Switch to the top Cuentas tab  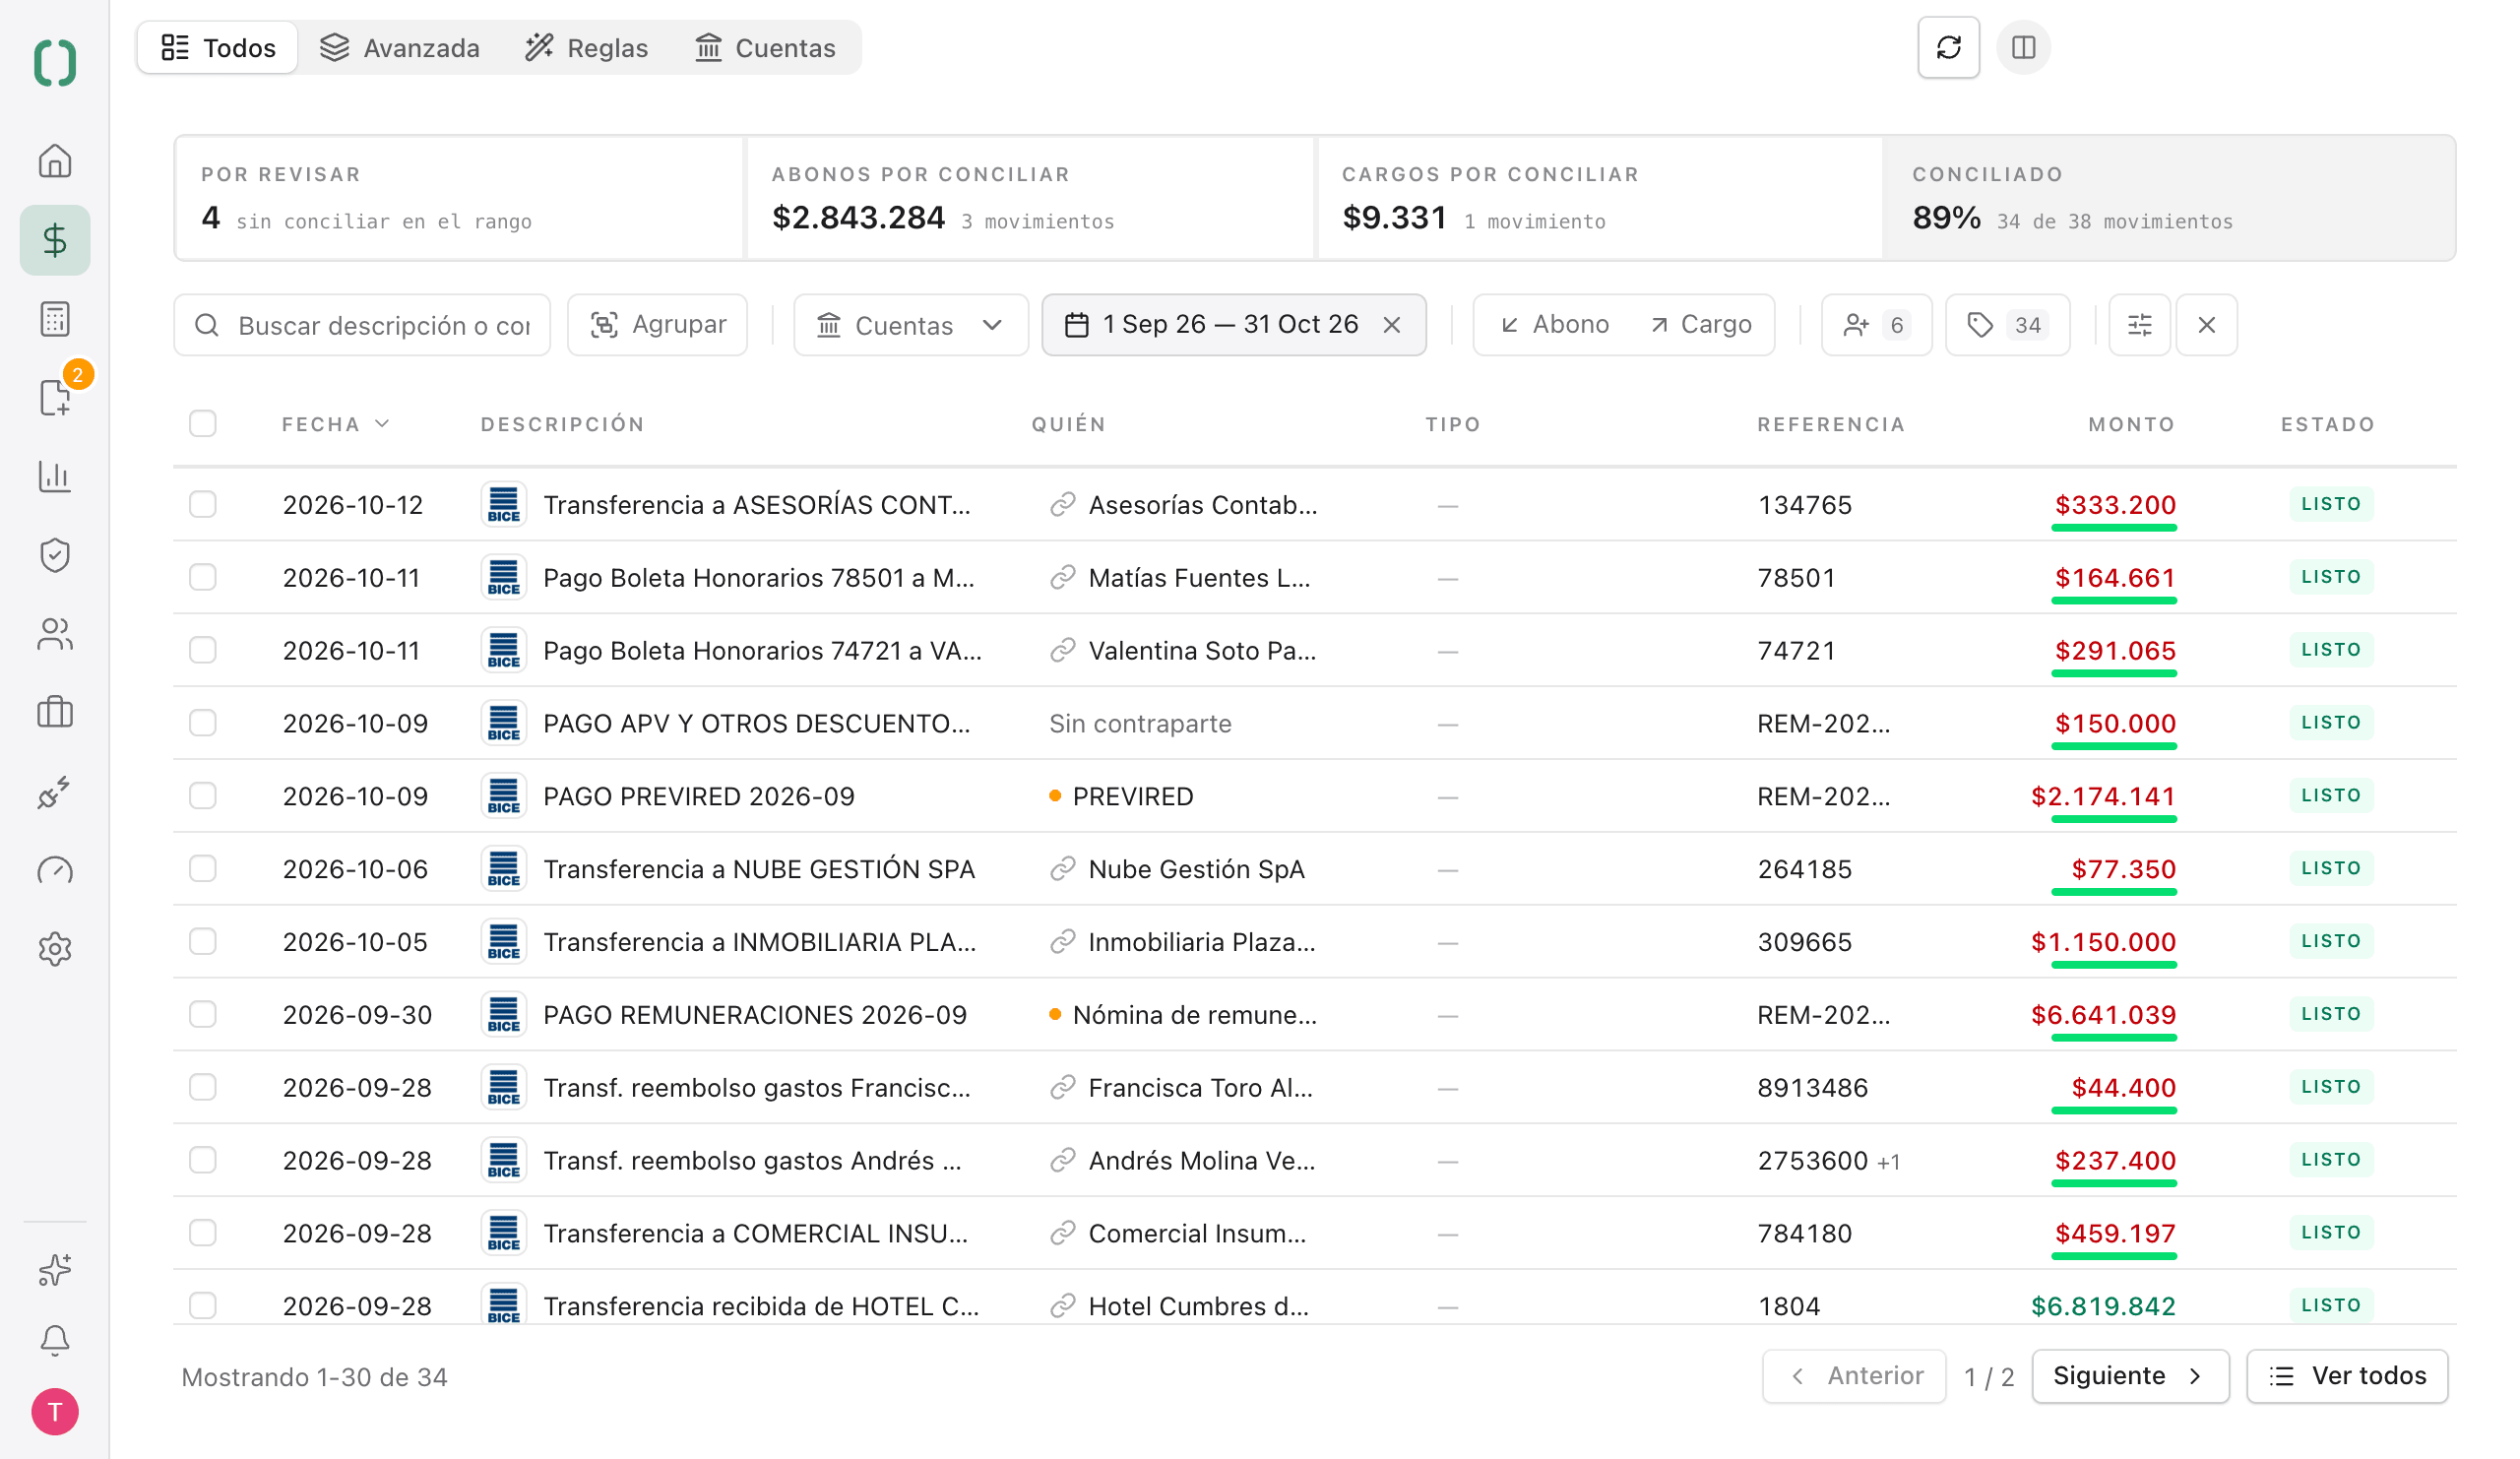click(765, 47)
